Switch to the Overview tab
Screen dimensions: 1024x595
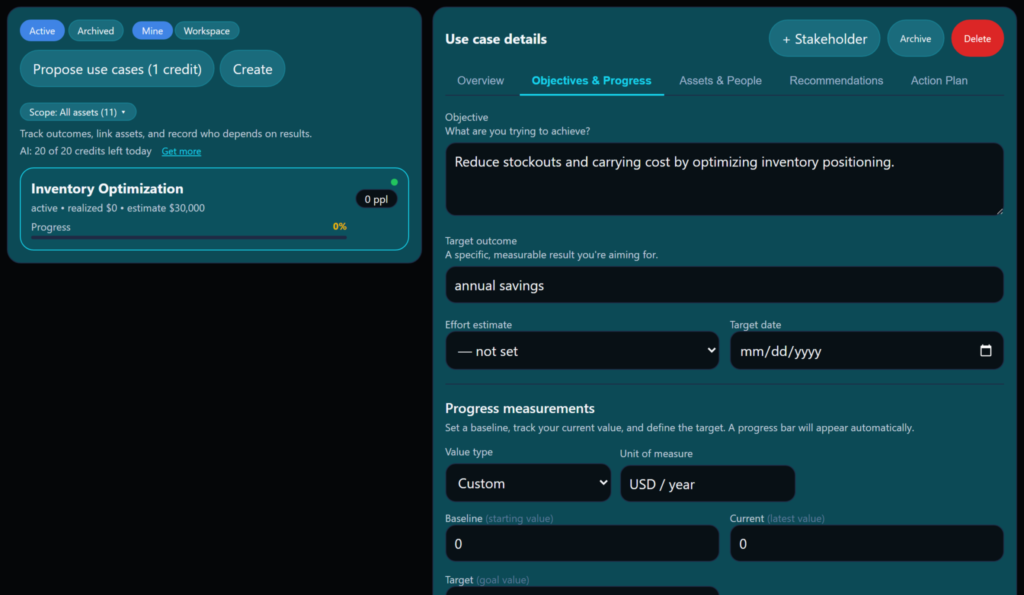(480, 81)
